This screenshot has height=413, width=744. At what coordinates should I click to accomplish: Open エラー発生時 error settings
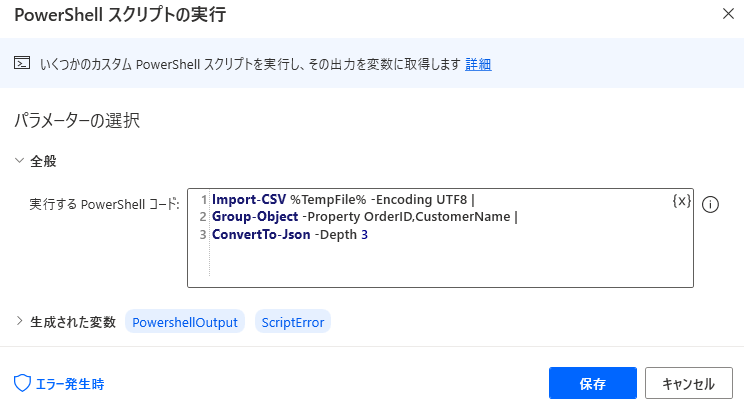click(x=70, y=384)
